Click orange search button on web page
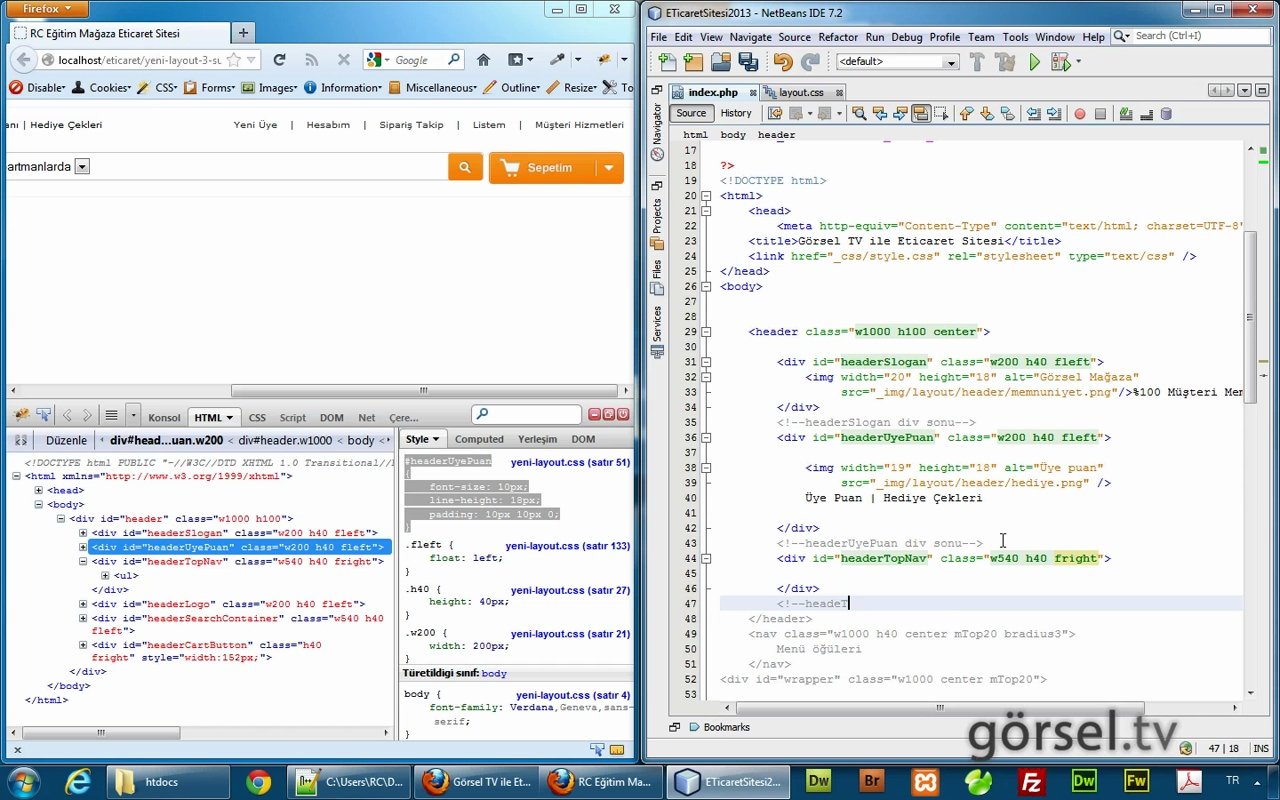Screen dimensions: 1280x800 [465, 167]
